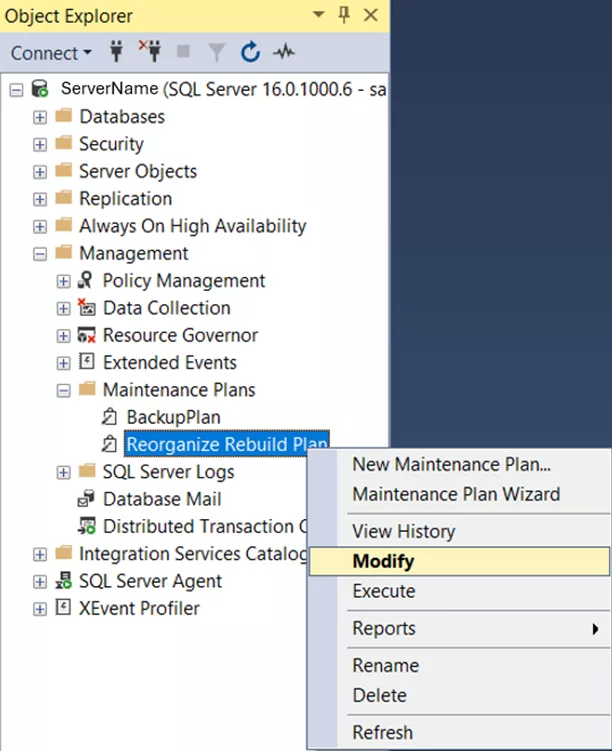The width and height of the screenshot is (612, 751).
Task: Expand the Security node
Action: click(x=40, y=144)
